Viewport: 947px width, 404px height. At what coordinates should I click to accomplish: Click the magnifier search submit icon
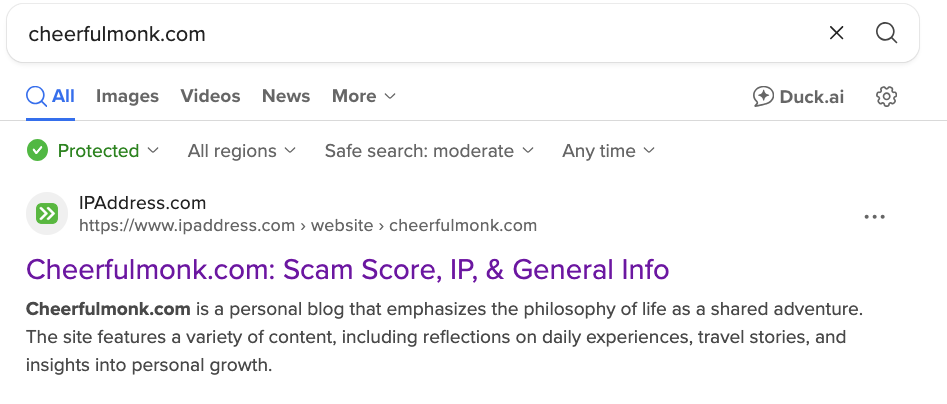886,33
